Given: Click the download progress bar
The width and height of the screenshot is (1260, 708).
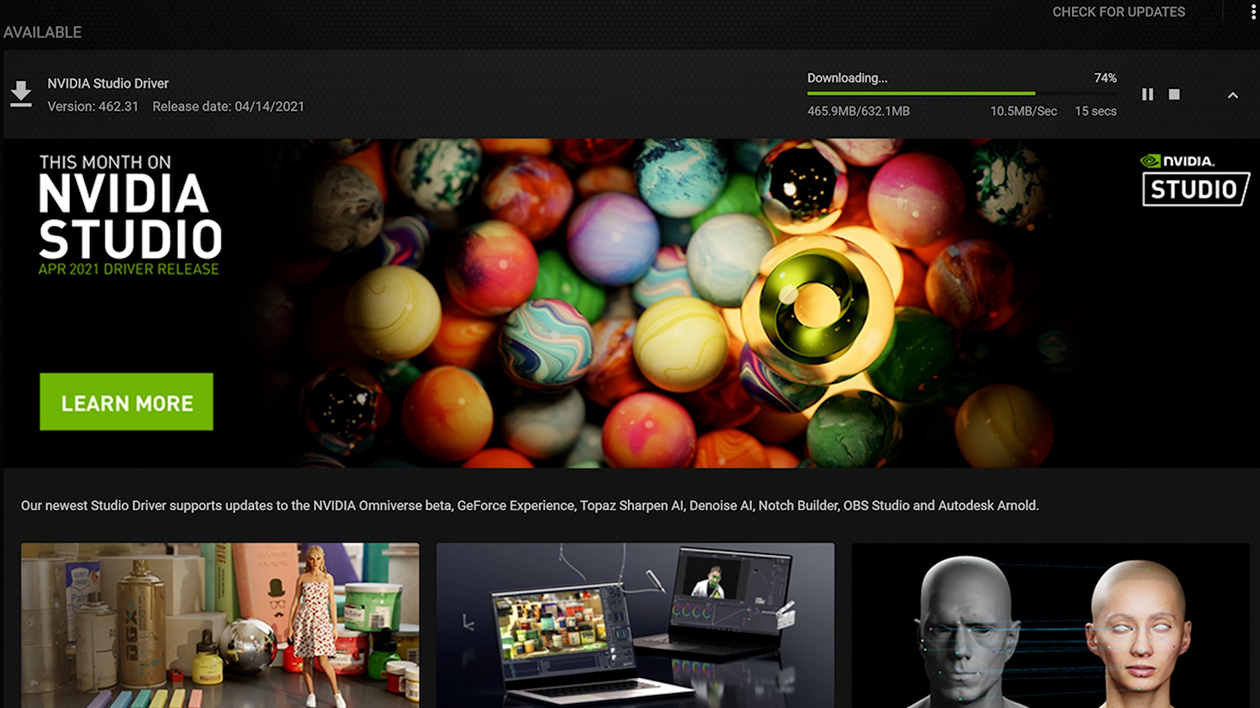Looking at the screenshot, I should 962,94.
